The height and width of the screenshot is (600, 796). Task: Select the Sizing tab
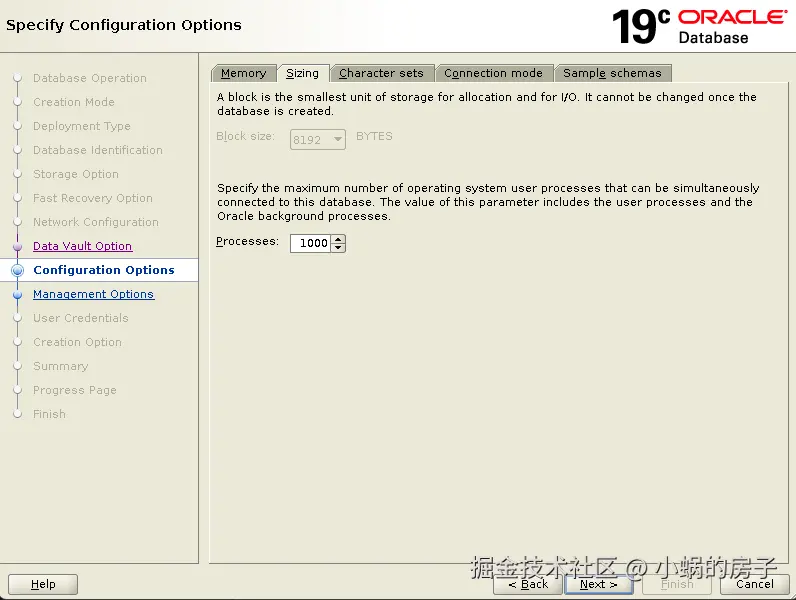click(303, 73)
